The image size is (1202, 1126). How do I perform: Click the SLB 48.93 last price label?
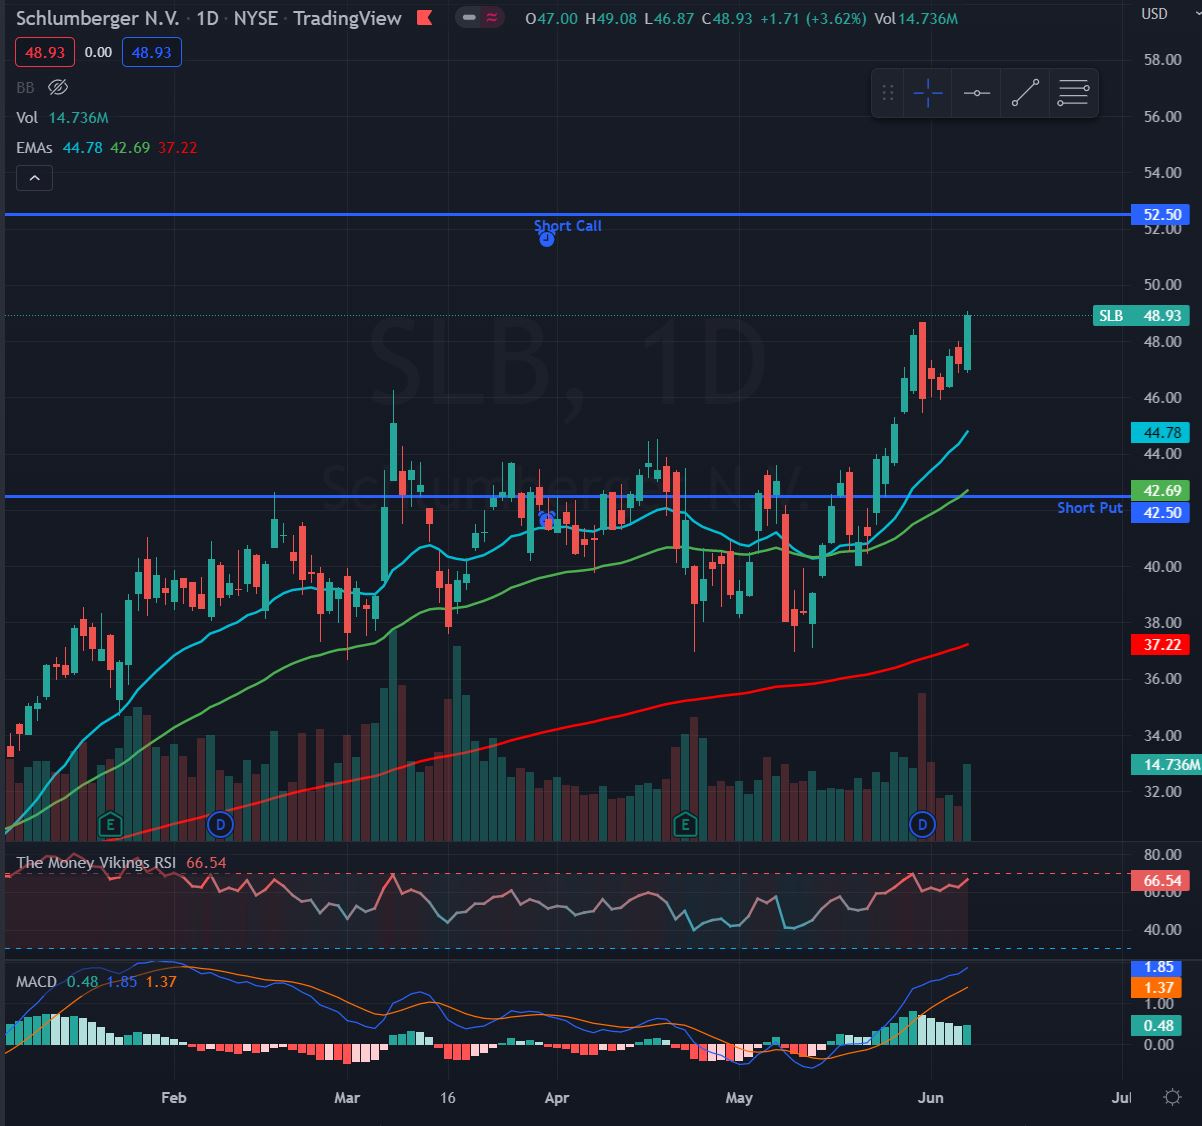(1140, 315)
